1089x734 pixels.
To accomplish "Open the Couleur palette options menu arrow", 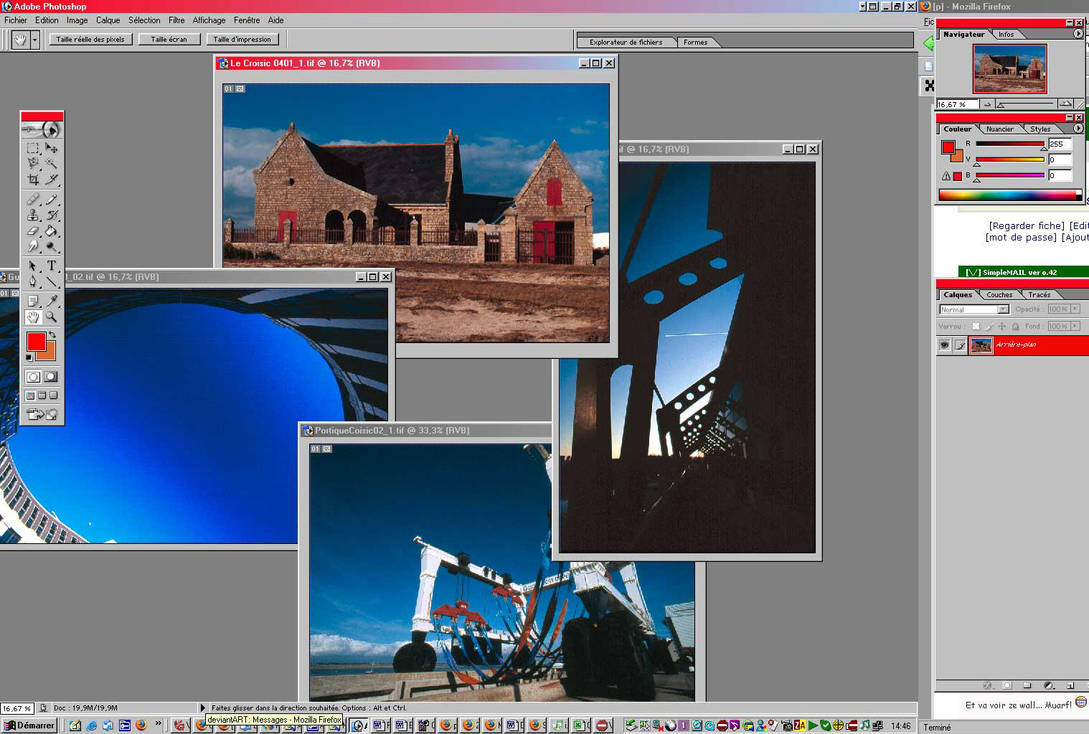I will [1078, 128].
